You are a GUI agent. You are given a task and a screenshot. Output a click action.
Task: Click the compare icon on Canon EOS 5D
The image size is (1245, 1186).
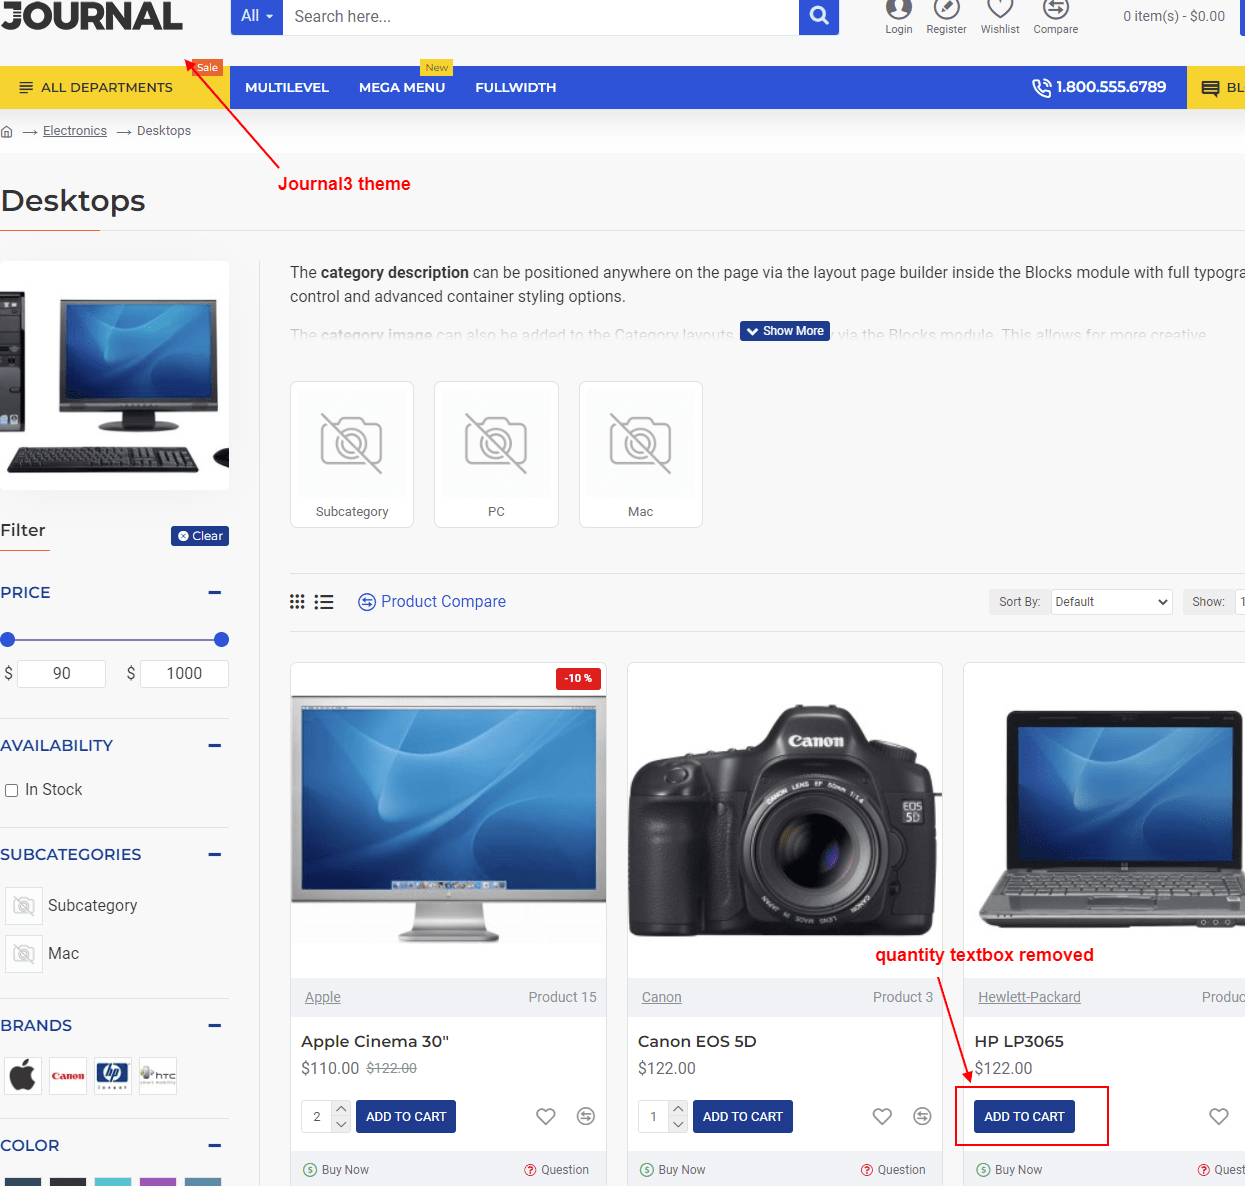pyautogui.click(x=922, y=1116)
